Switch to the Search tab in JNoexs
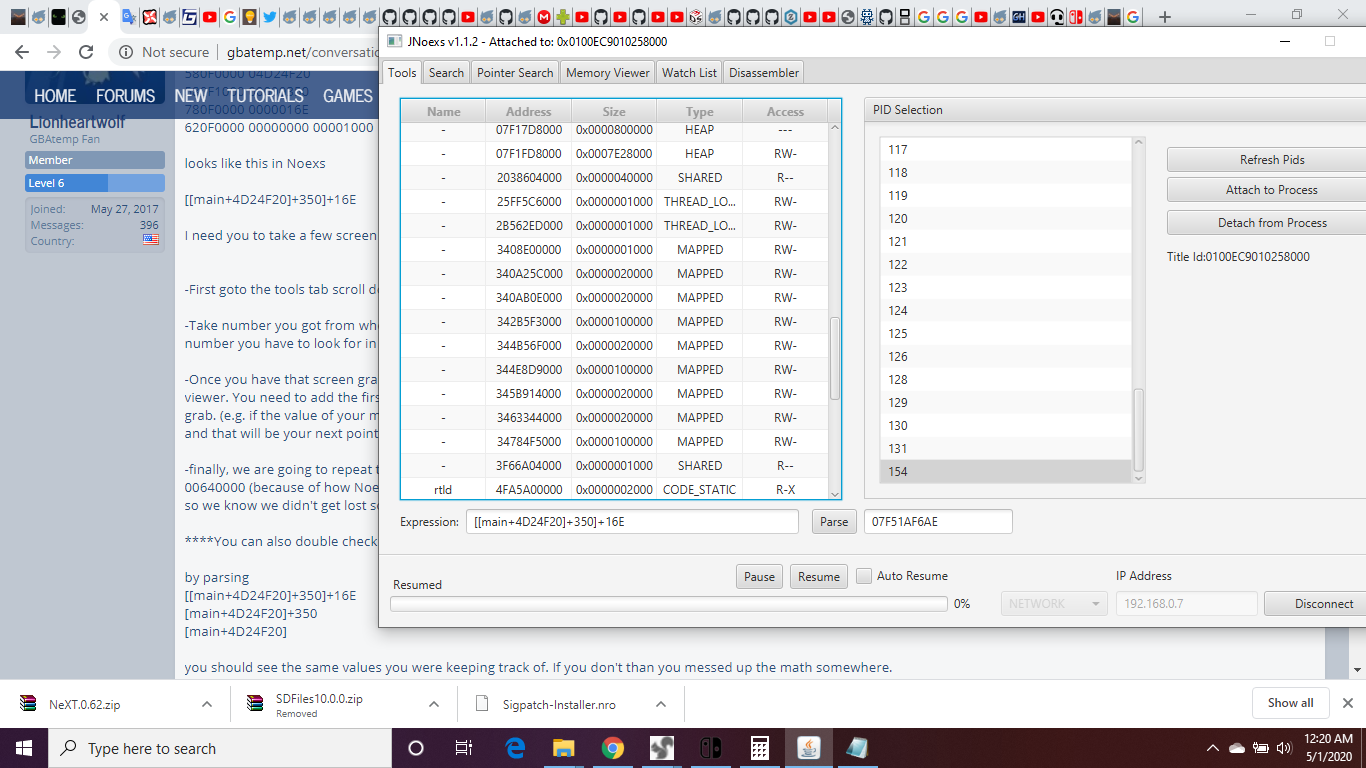The width and height of the screenshot is (1366, 768). [x=446, y=72]
